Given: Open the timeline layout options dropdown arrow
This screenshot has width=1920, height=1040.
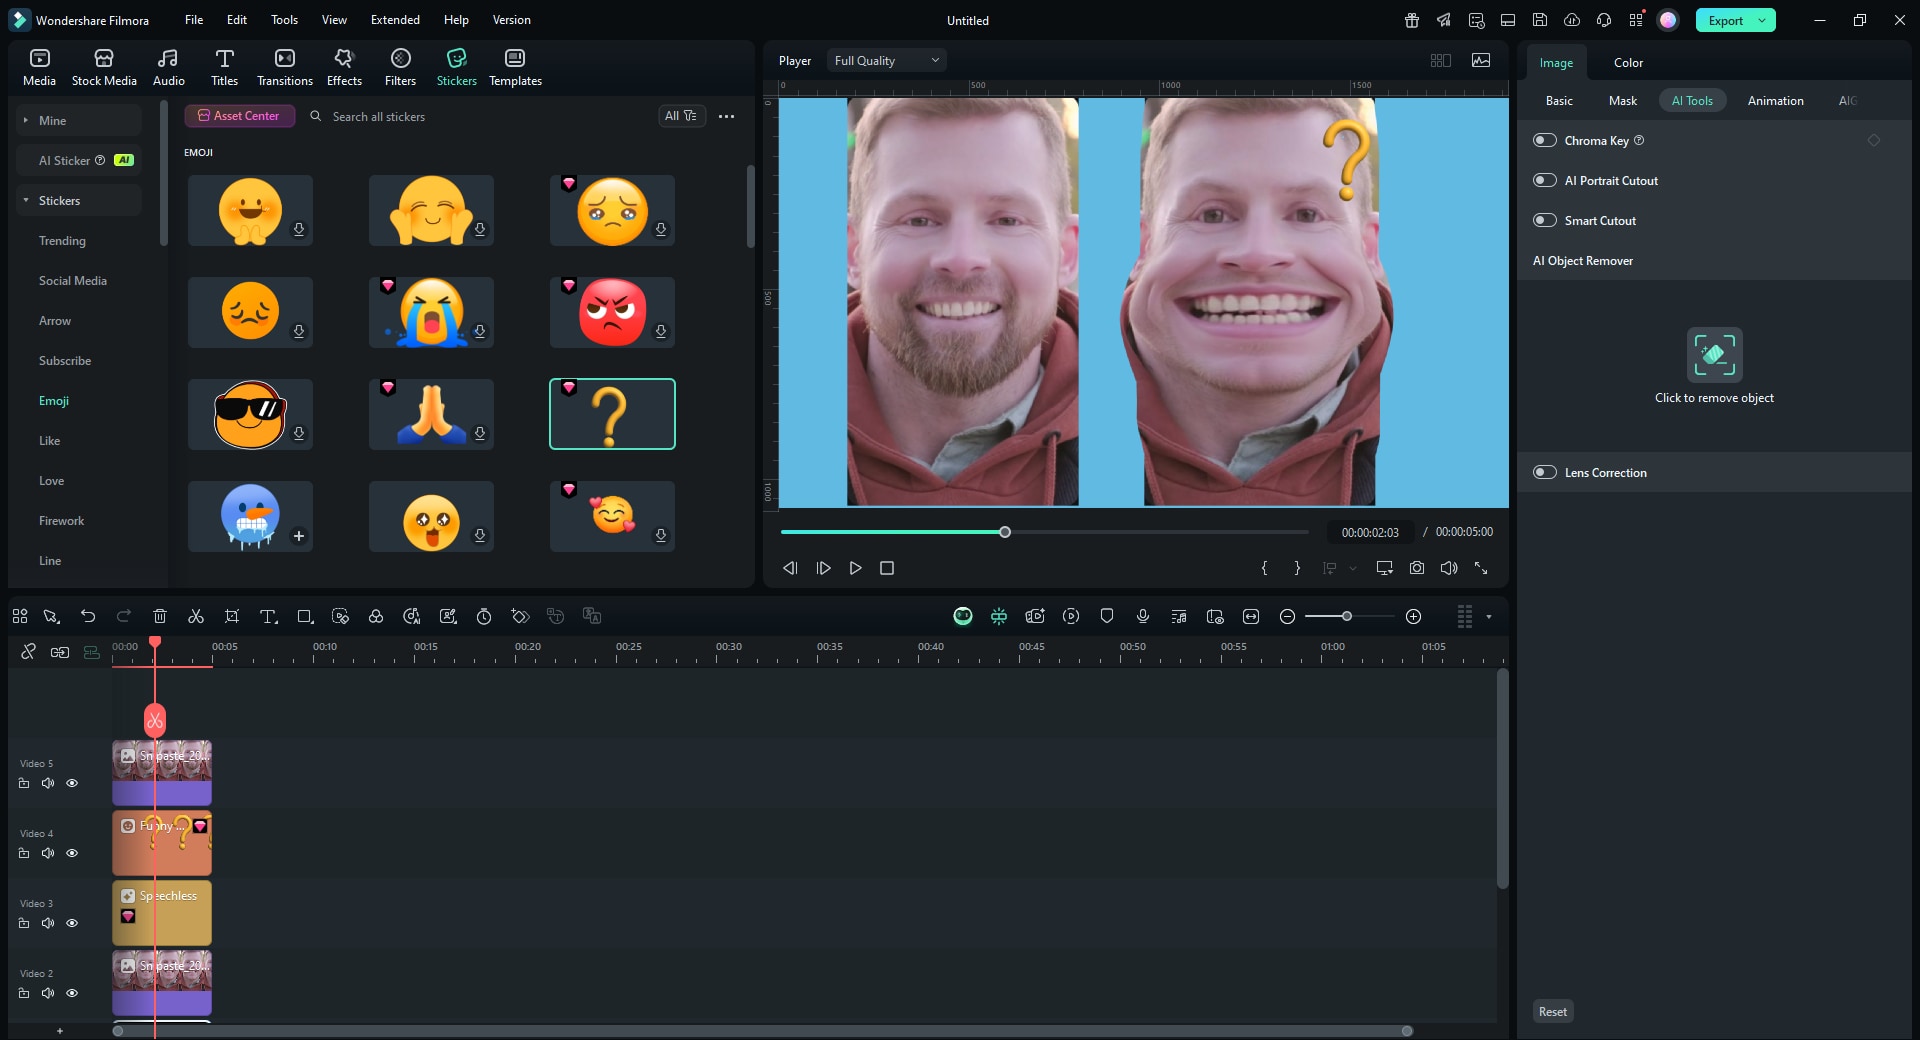Looking at the screenshot, I should [1489, 616].
